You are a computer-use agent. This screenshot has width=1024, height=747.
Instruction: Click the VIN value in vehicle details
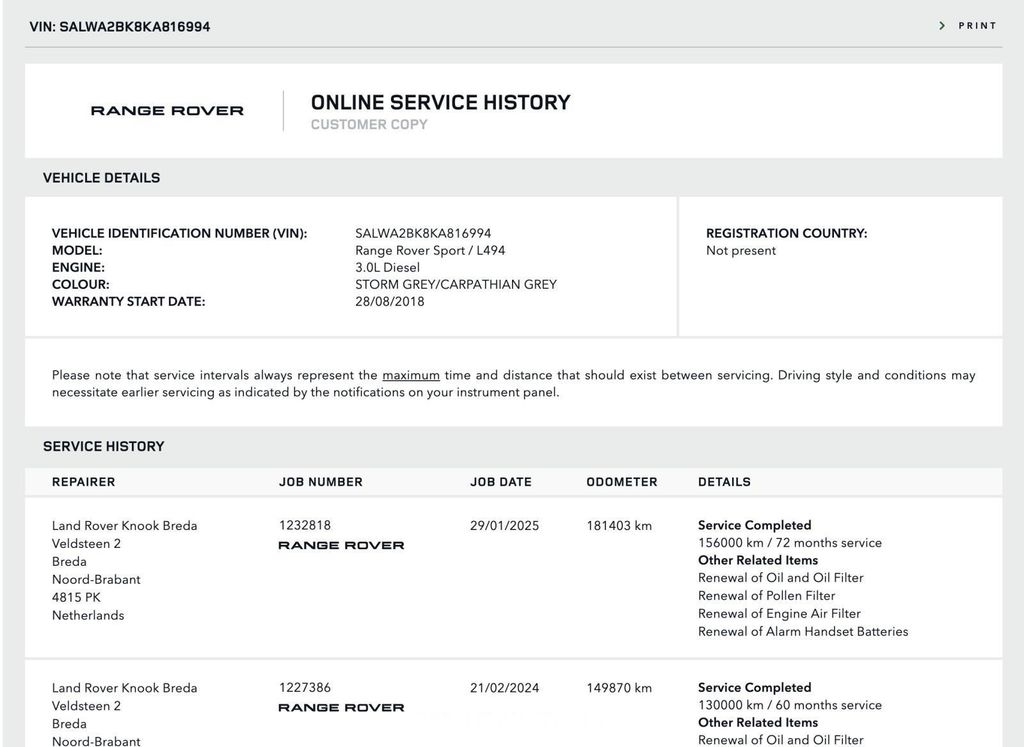(x=423, y=234)
